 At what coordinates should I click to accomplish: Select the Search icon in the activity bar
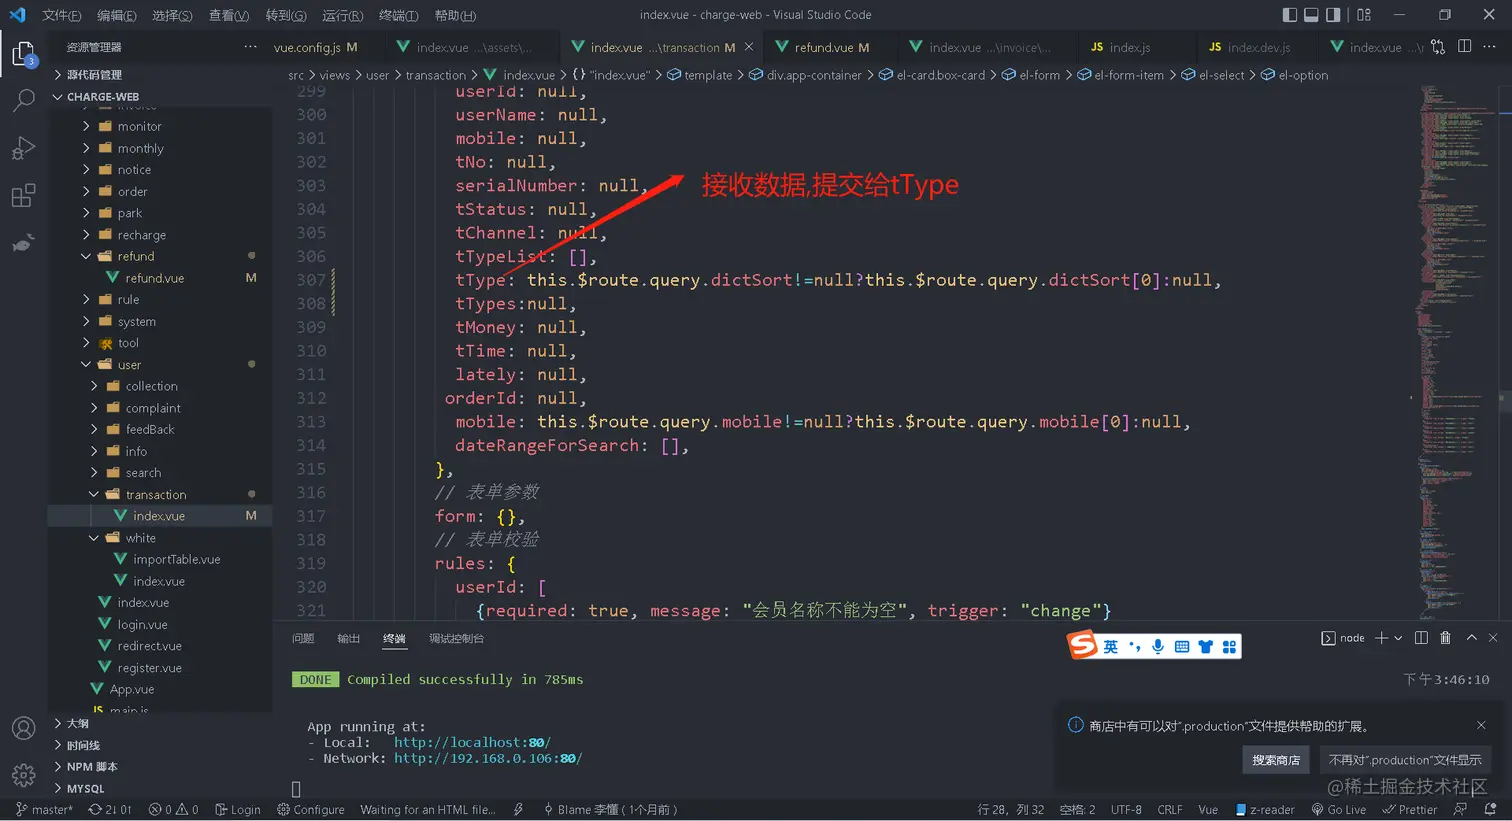tap(23, 100)
